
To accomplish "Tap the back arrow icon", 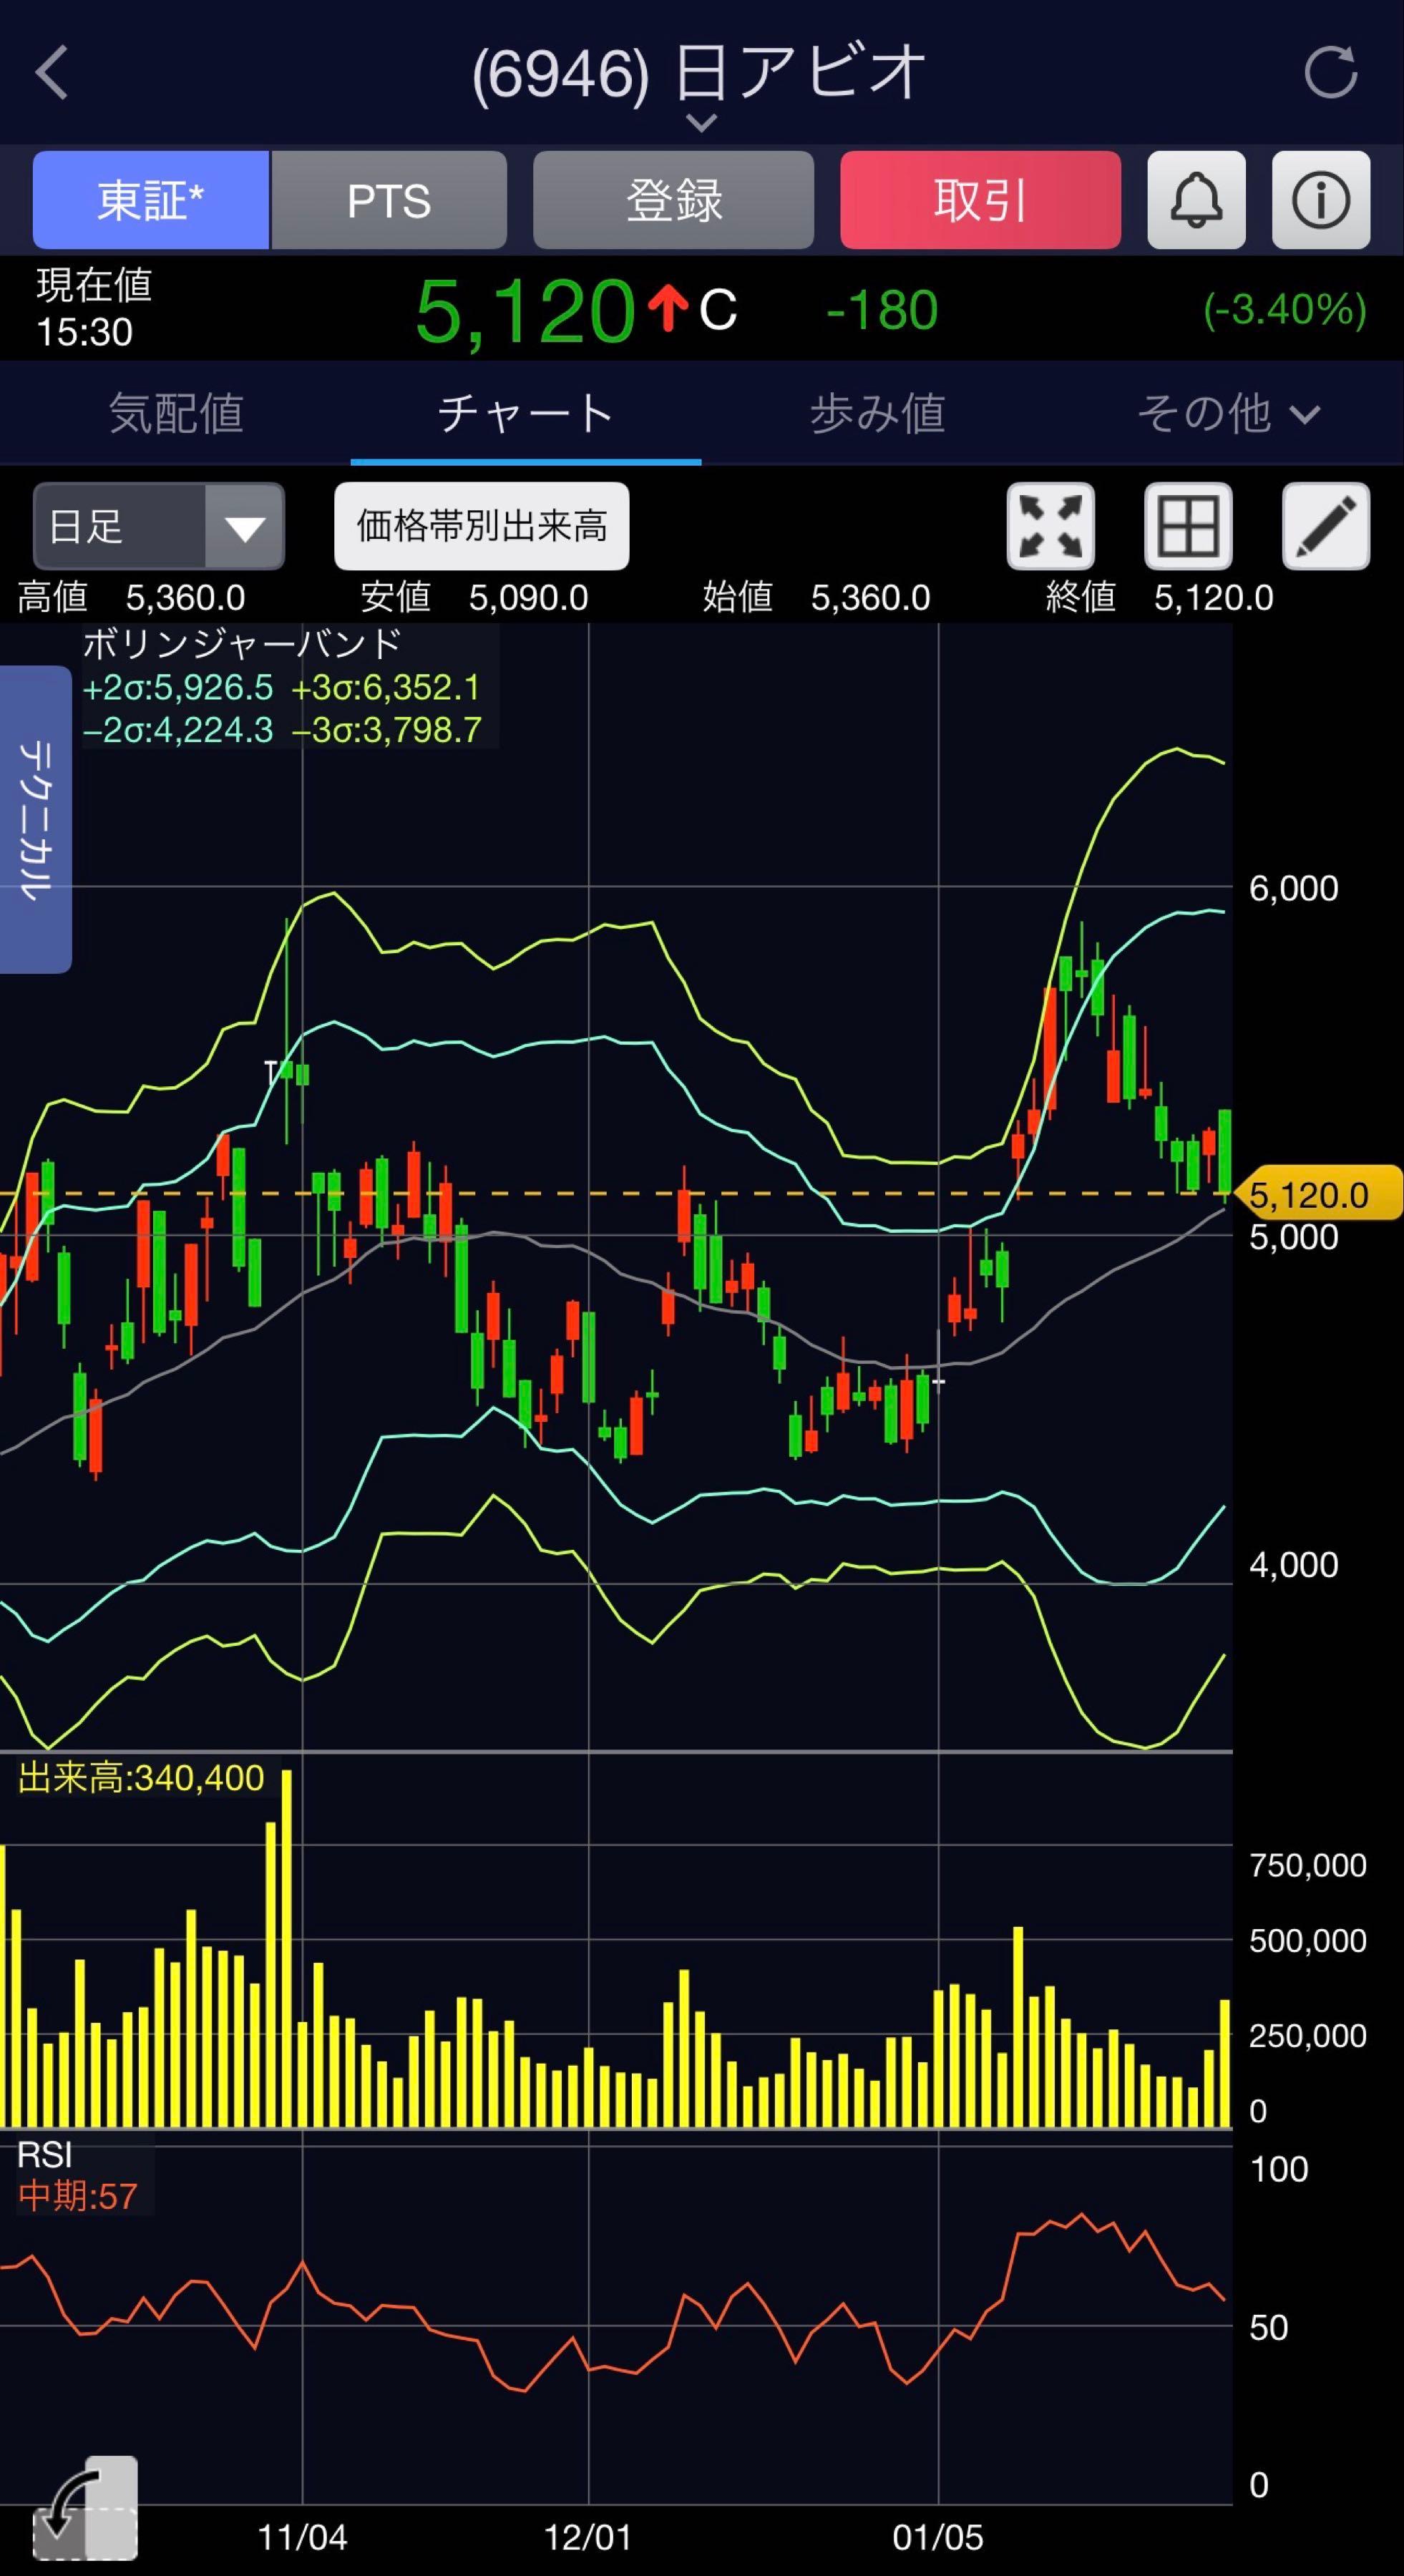I will click(x=52, y=72).
